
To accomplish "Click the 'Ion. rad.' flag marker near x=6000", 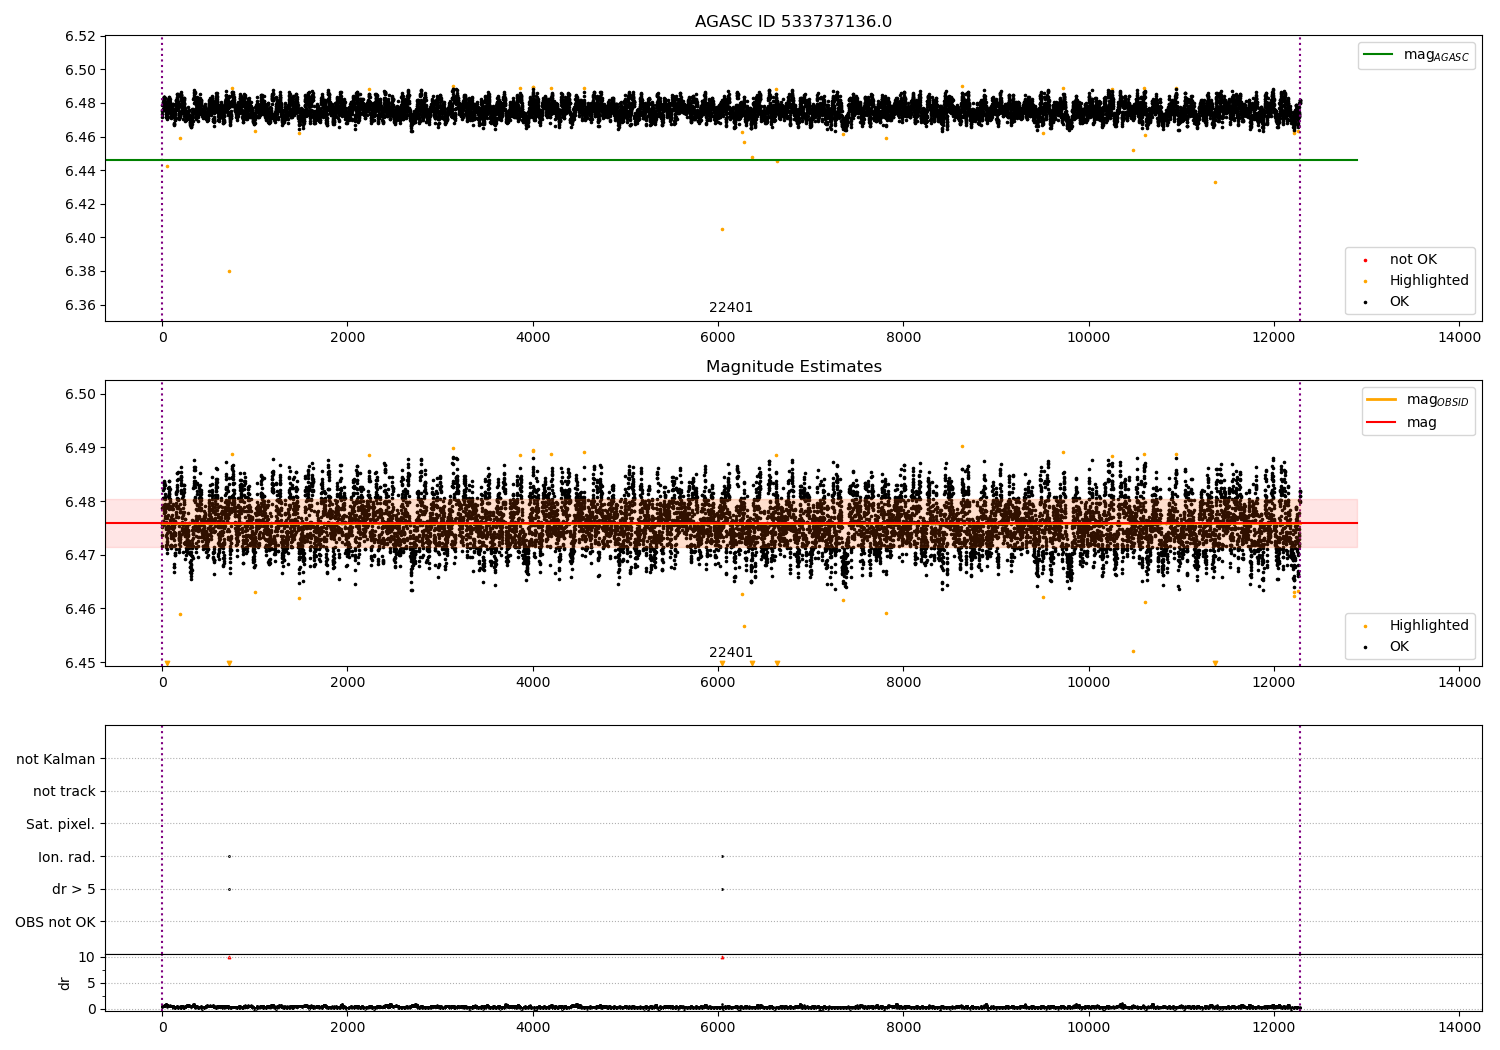I will pyautogui.click(x=722, y=856).
